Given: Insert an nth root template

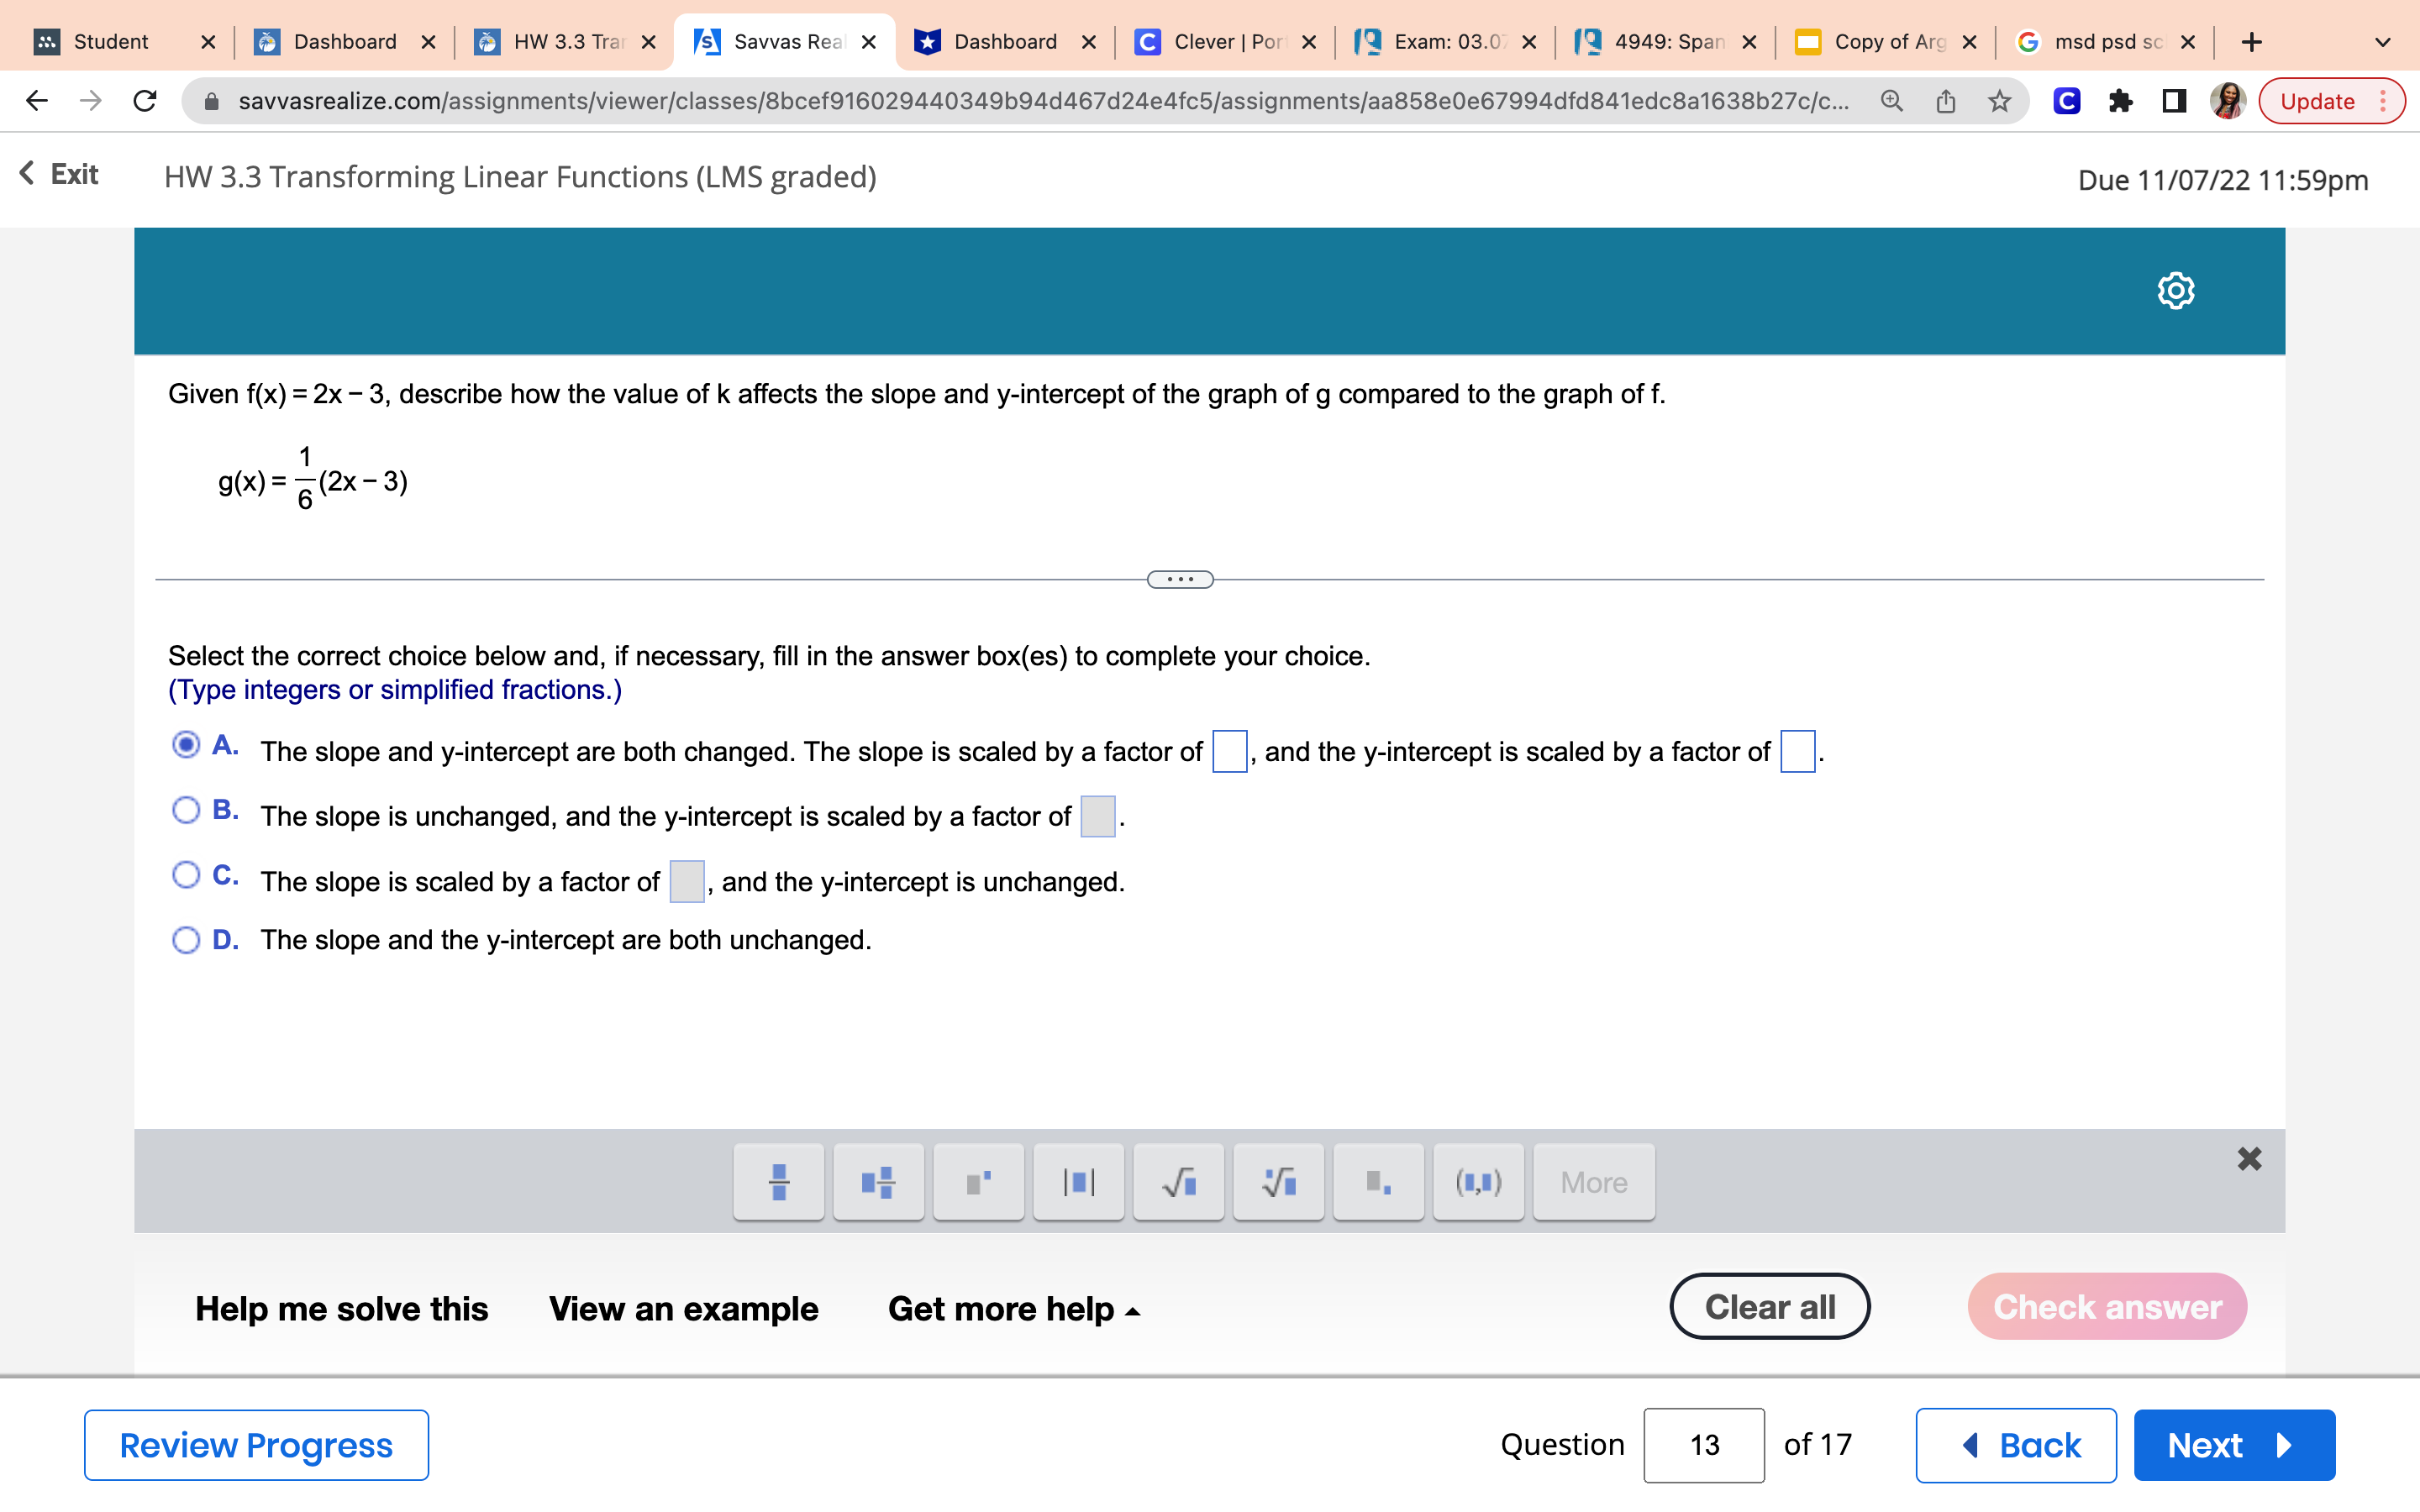Looking at the screenshot, I should [x=1278, y=1182].
